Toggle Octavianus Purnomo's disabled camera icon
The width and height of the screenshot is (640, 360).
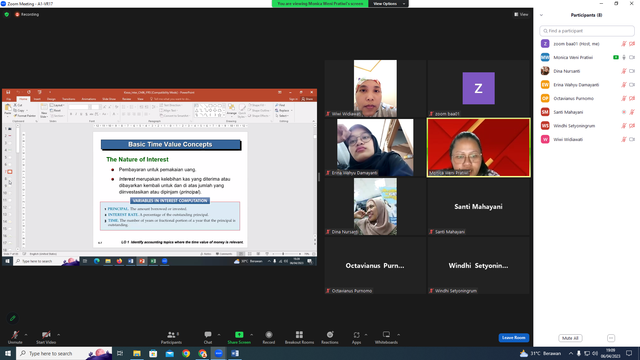tap(632, 98)
